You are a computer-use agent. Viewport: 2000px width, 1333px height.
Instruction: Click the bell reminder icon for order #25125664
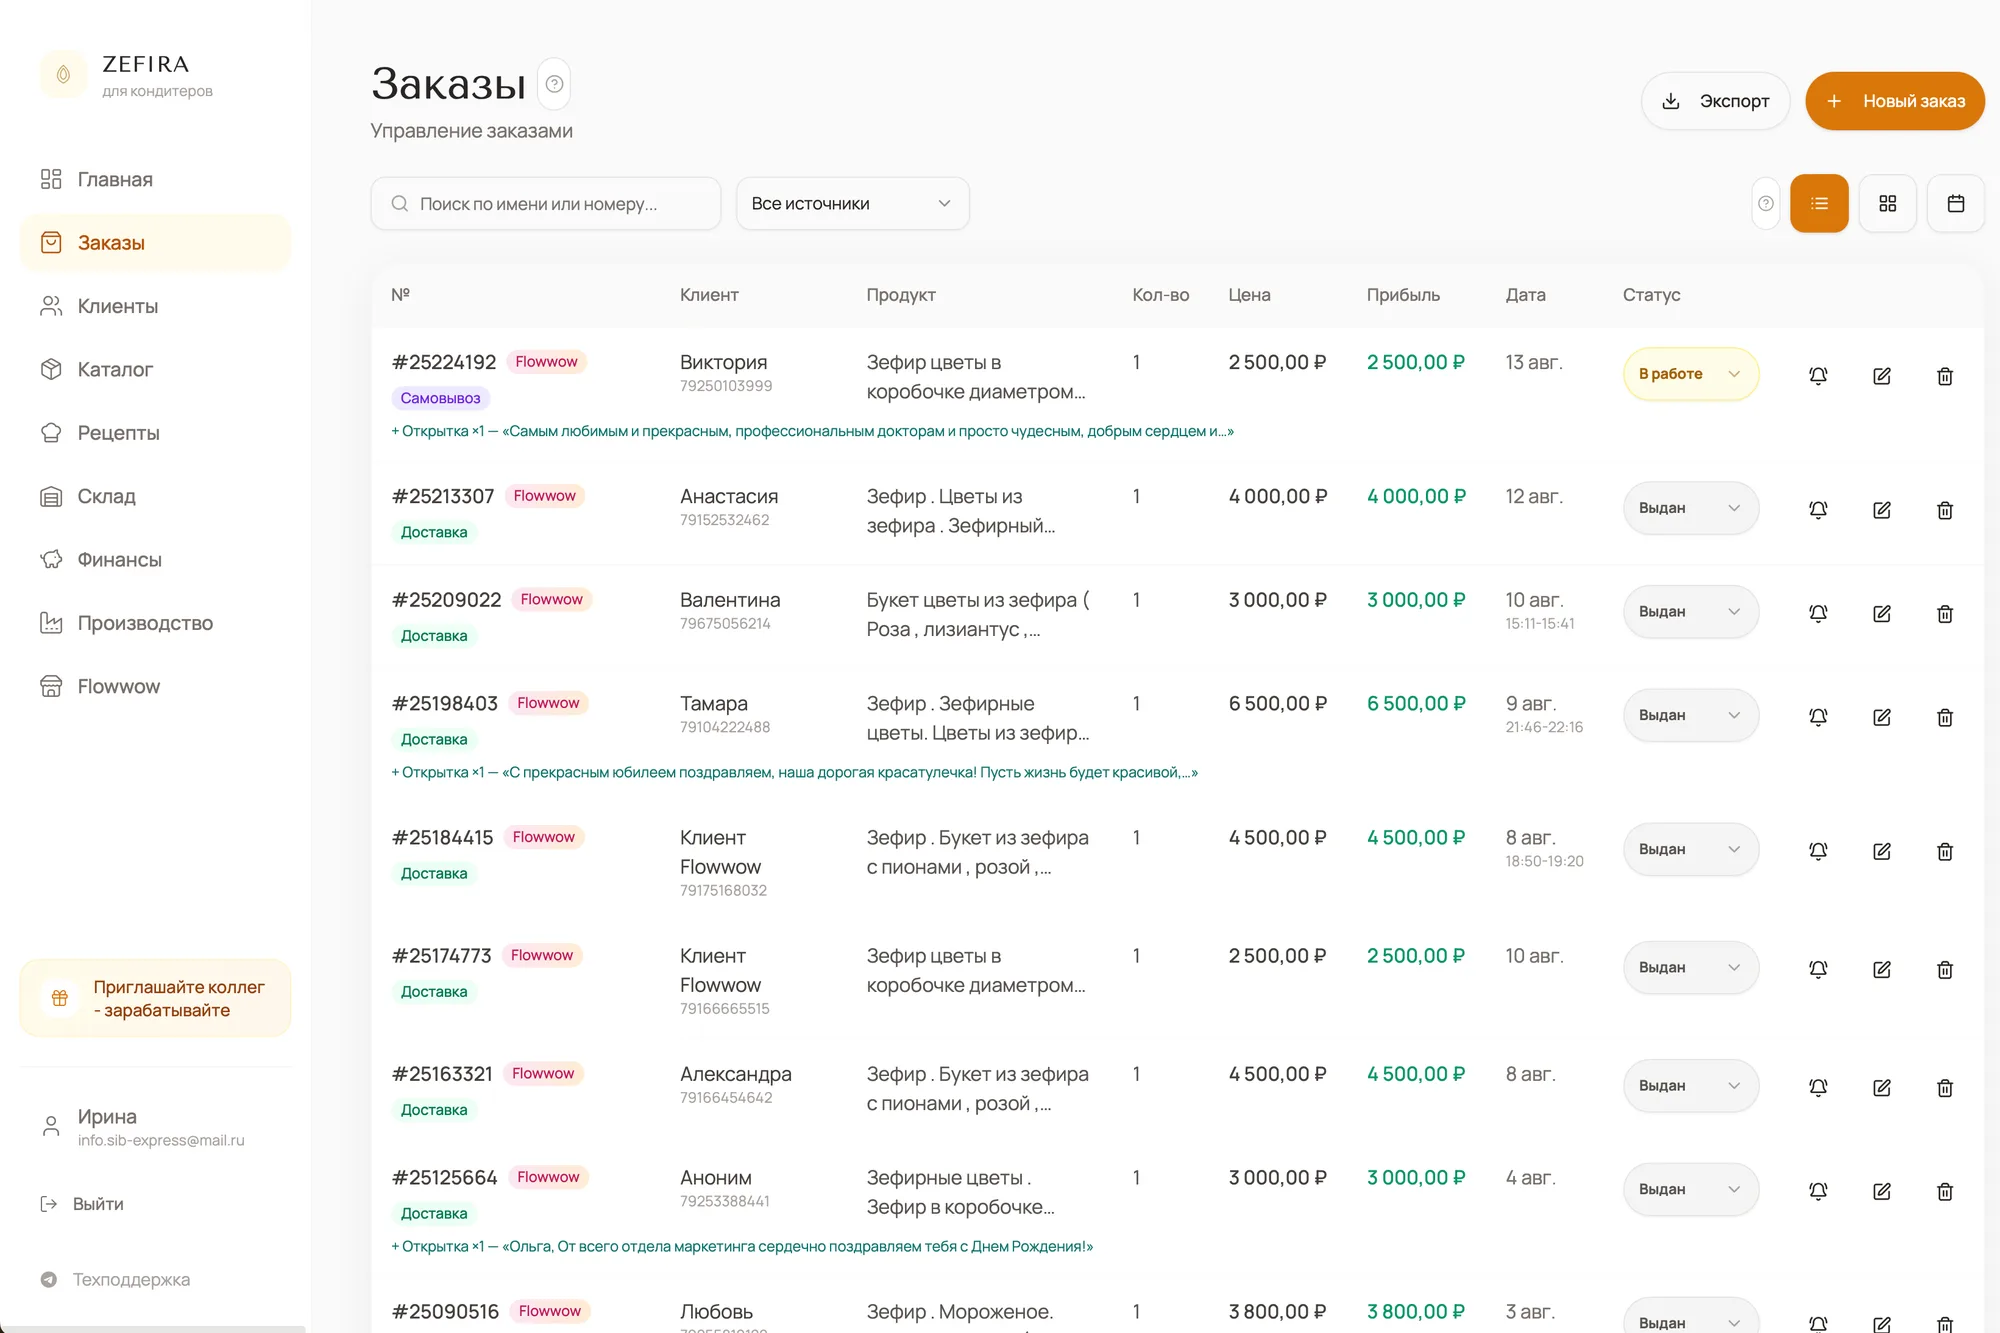[x=1818, y=1191]
